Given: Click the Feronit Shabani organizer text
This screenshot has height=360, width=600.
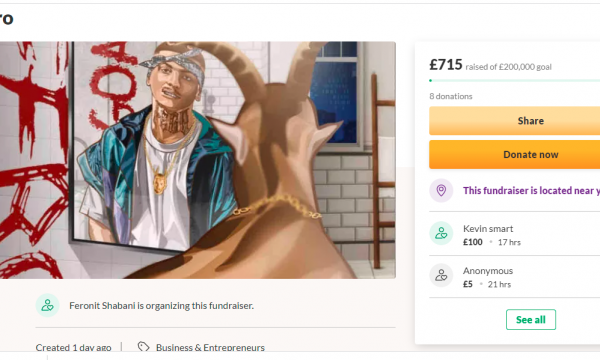Looking at the screenshot, I should [x=102, y=306].
